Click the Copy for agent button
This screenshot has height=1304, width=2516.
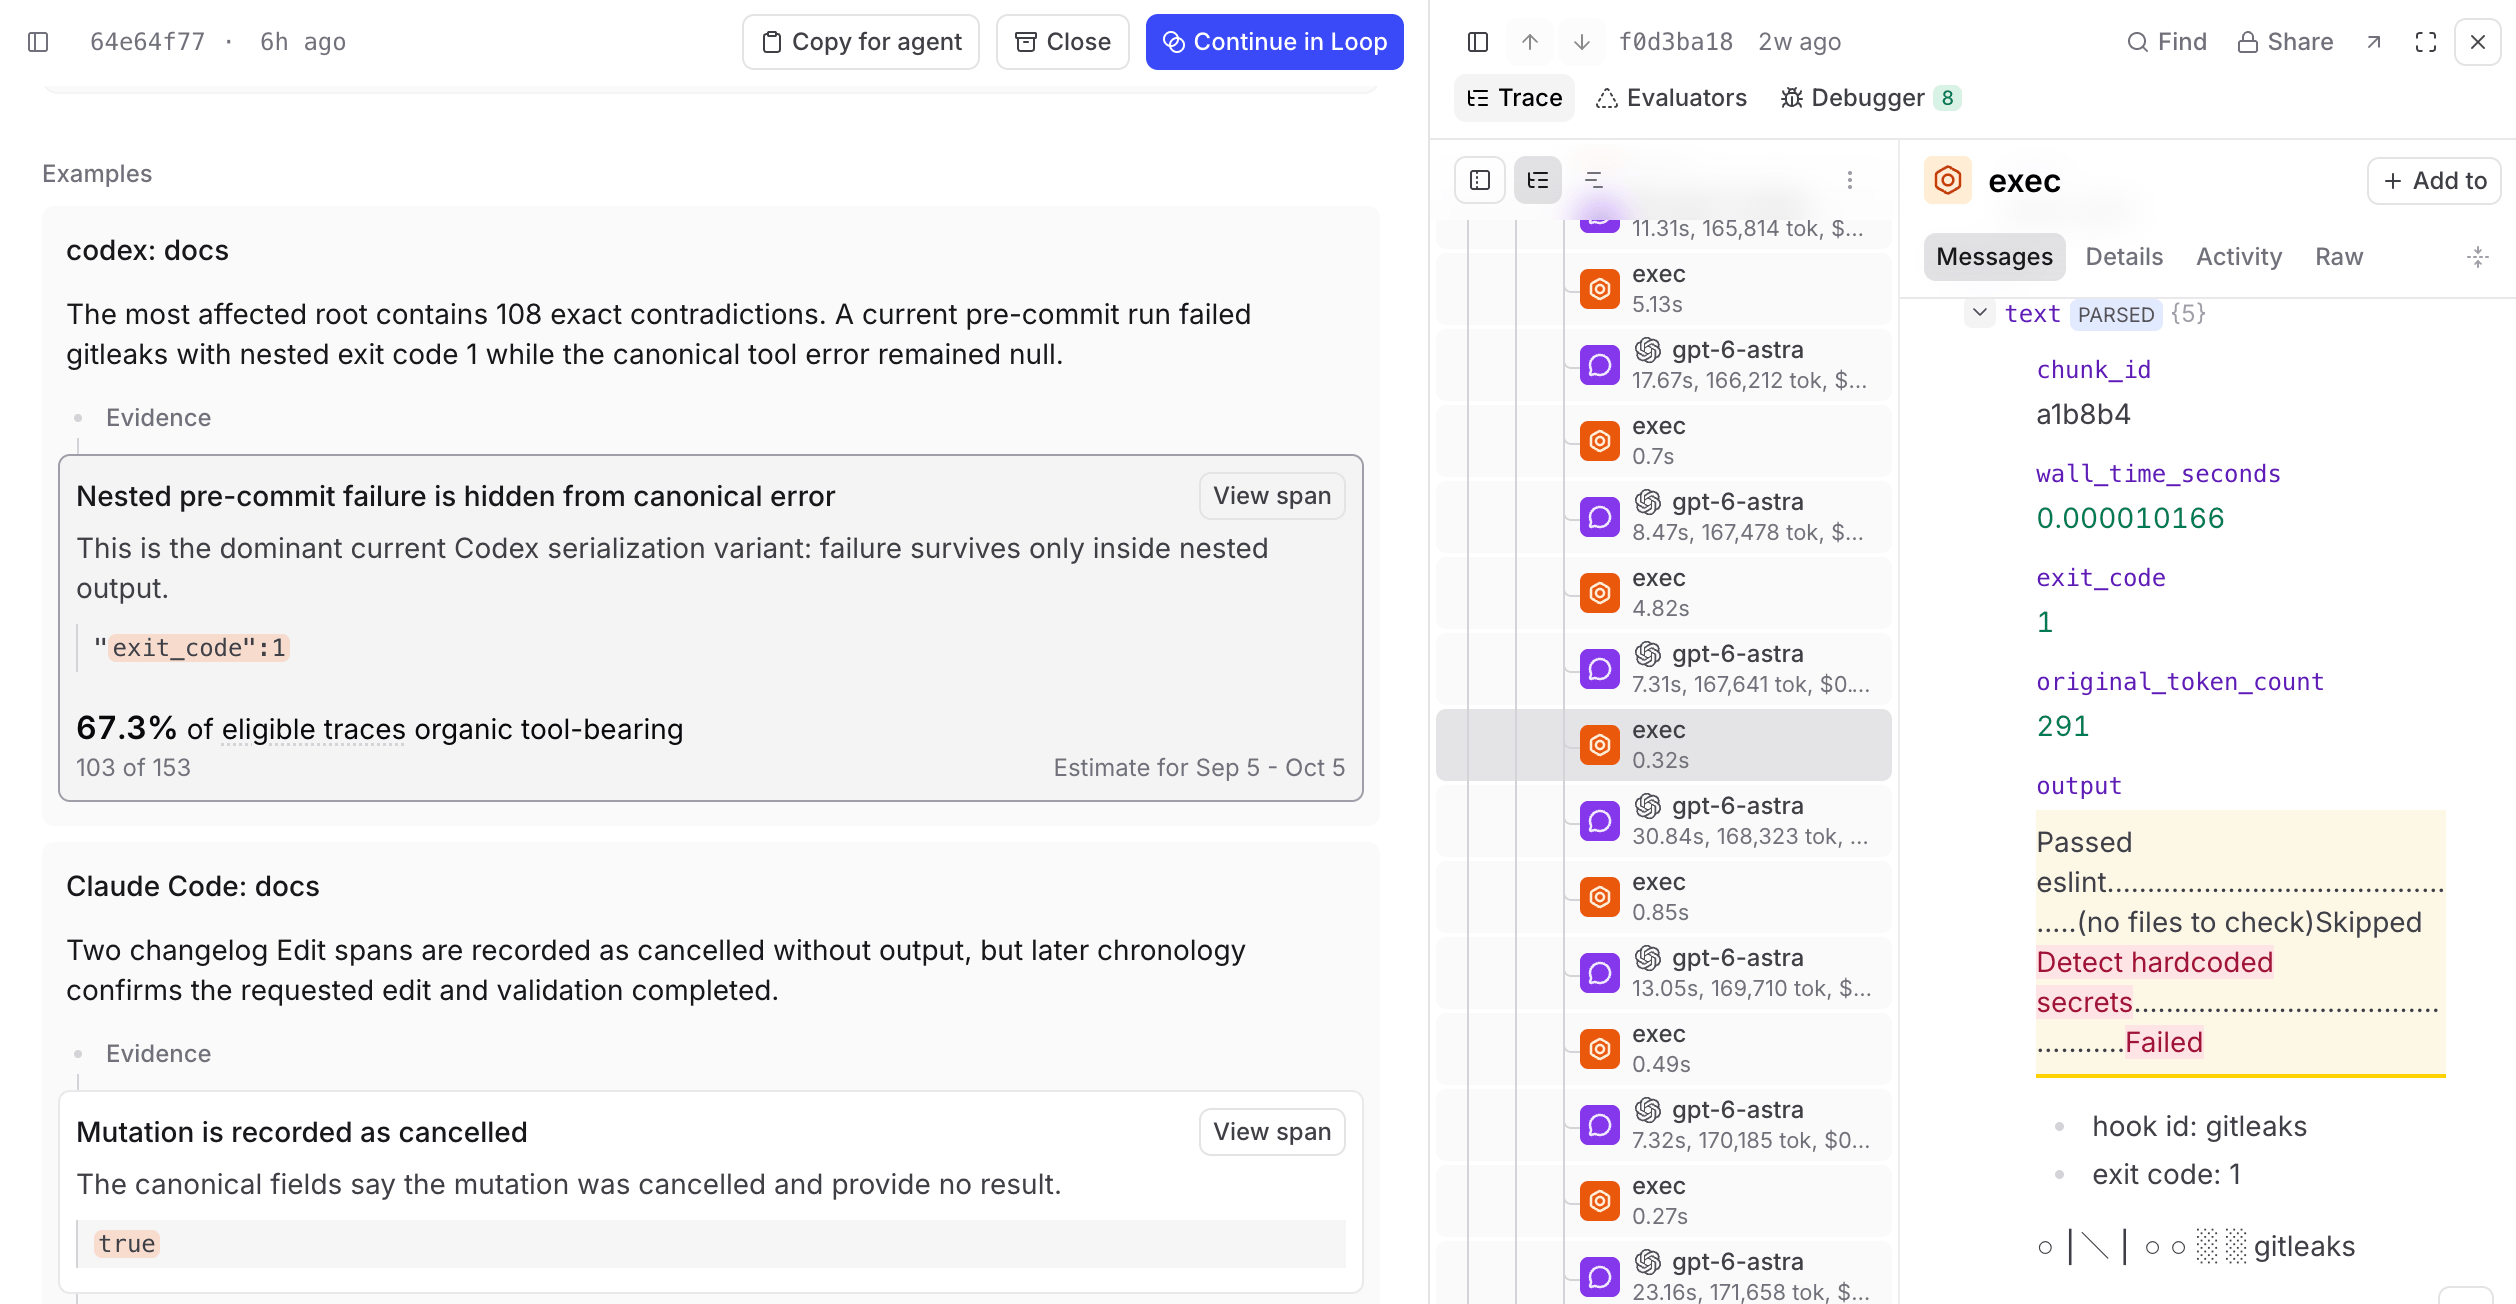[x=861, y=42]
